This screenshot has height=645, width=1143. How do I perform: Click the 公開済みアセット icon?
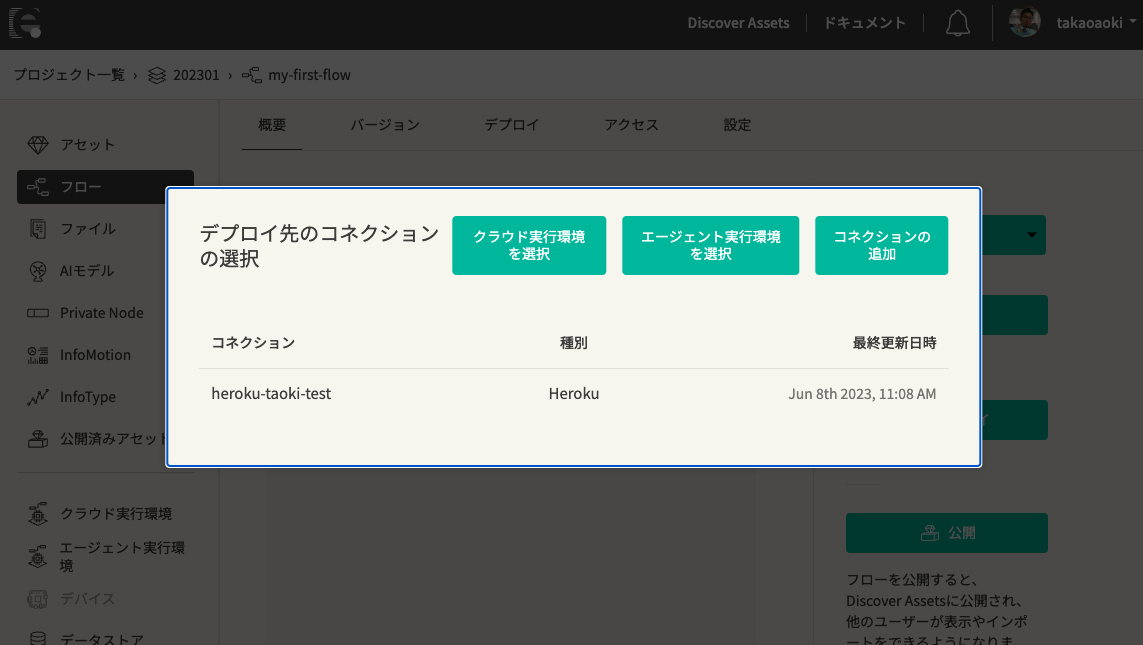pyautogui.click(x=37, y=438)
